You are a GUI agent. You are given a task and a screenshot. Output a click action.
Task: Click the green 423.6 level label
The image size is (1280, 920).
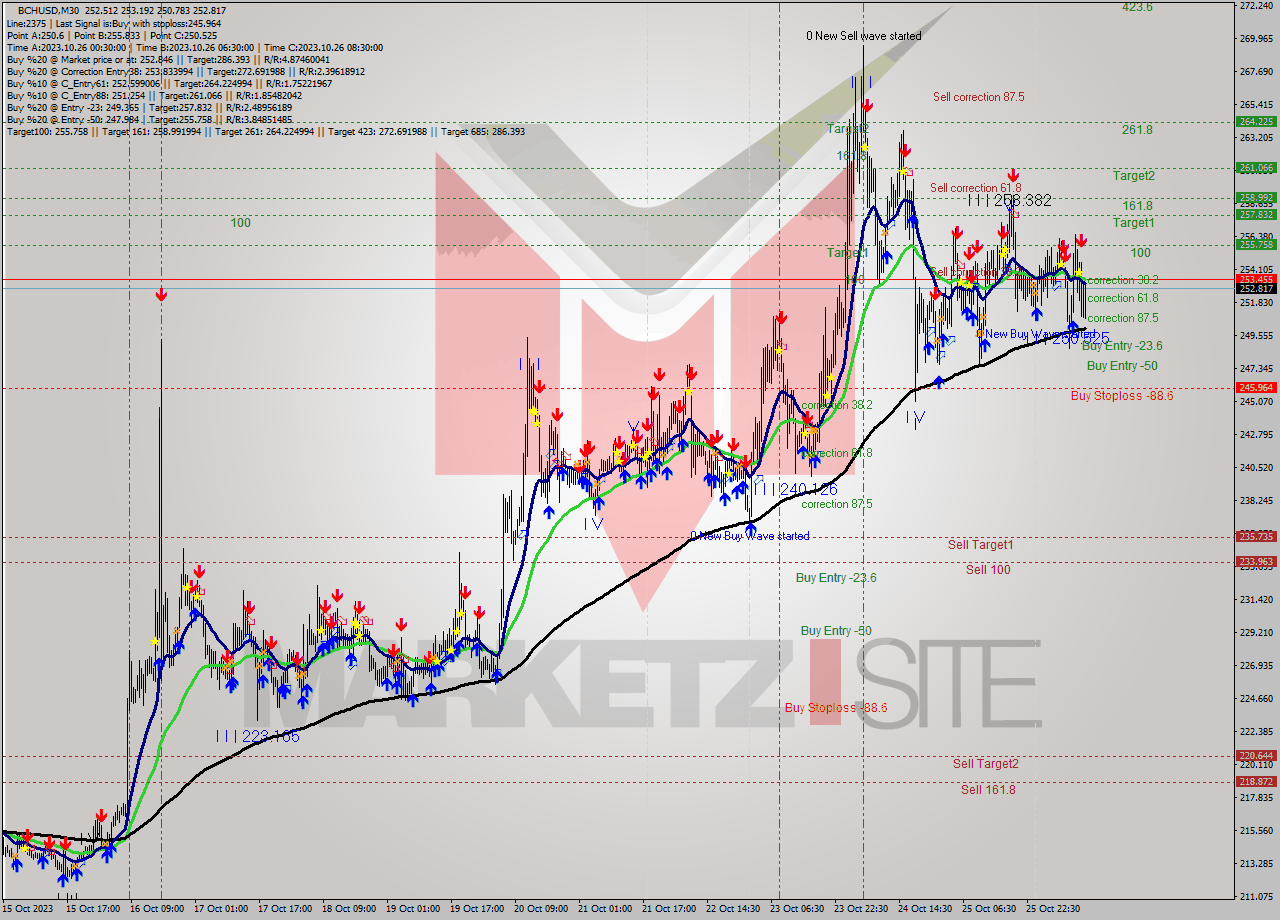[x=1137, y=7]
